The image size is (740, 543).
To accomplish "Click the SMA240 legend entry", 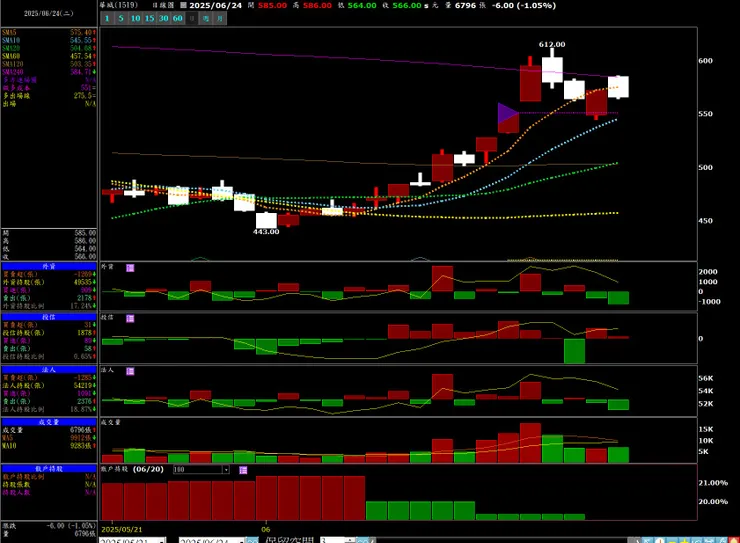I will (x=49, y=72).
